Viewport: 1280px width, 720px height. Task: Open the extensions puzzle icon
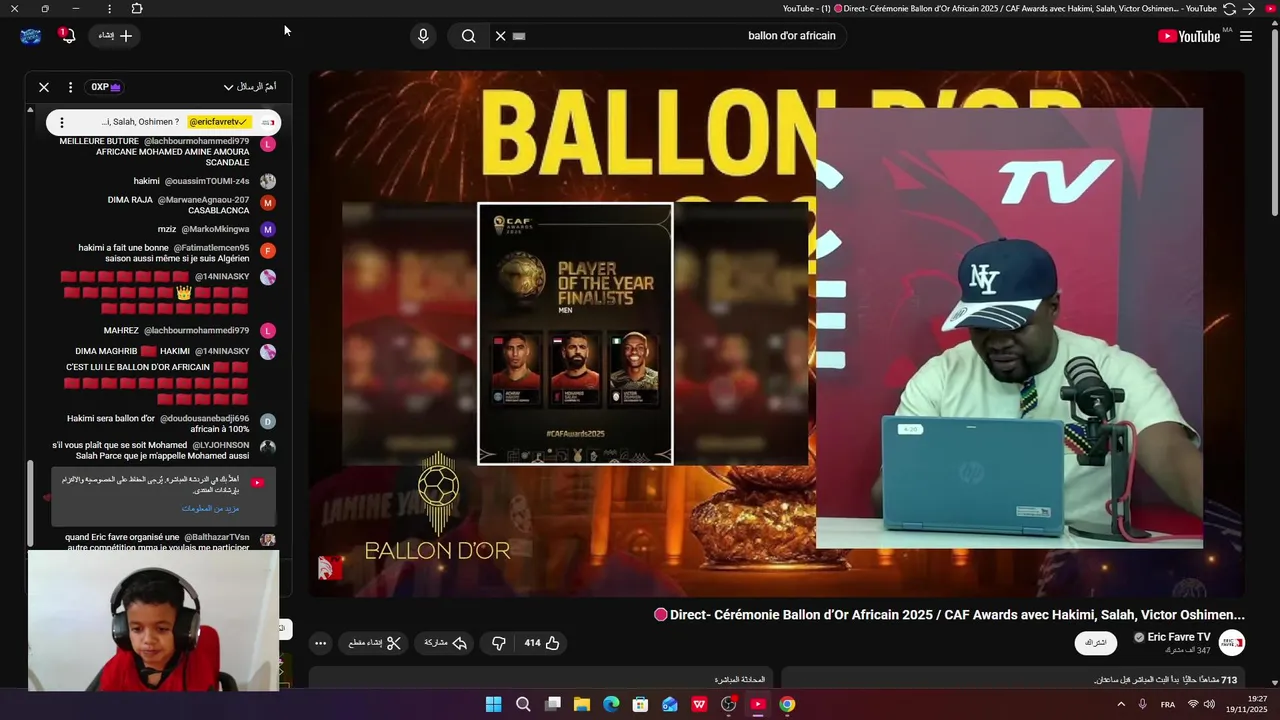(137, 8)
